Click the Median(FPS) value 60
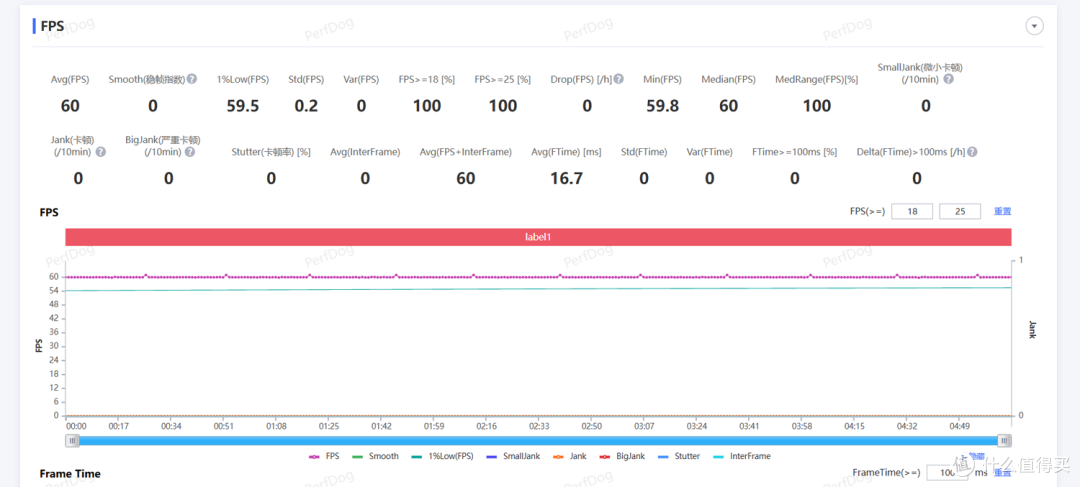1080x487 pixels. [728, 106]
